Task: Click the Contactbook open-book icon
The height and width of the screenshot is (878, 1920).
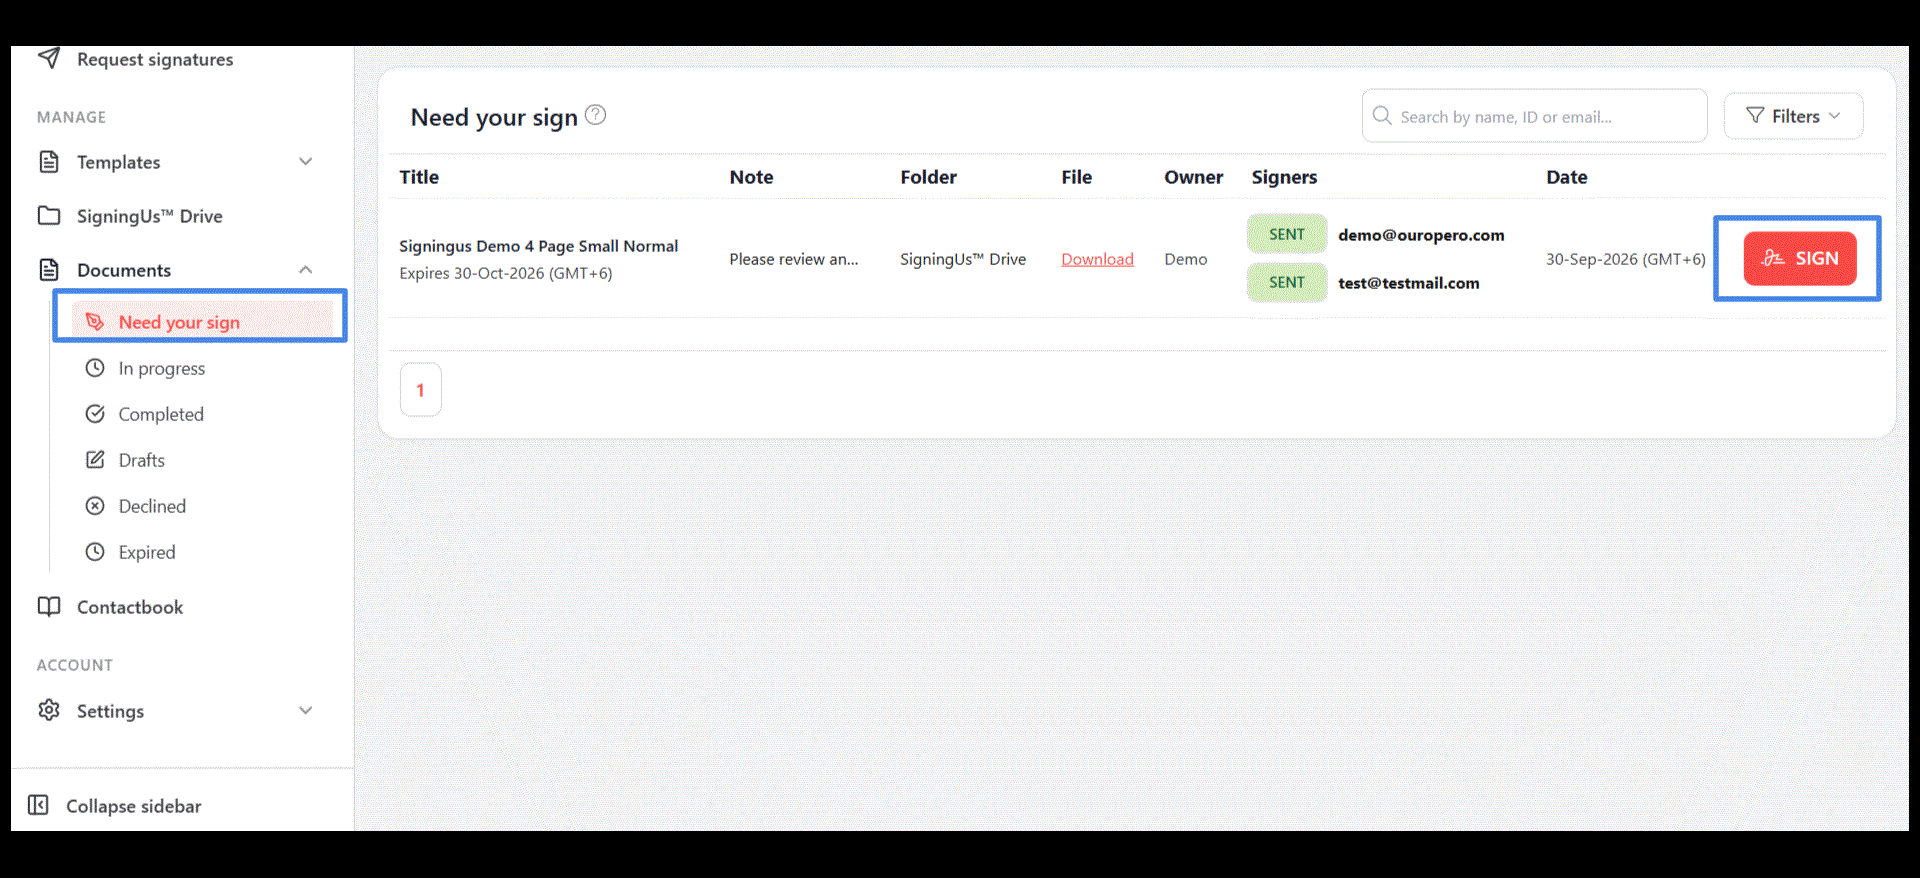Action: coord(49,607)
